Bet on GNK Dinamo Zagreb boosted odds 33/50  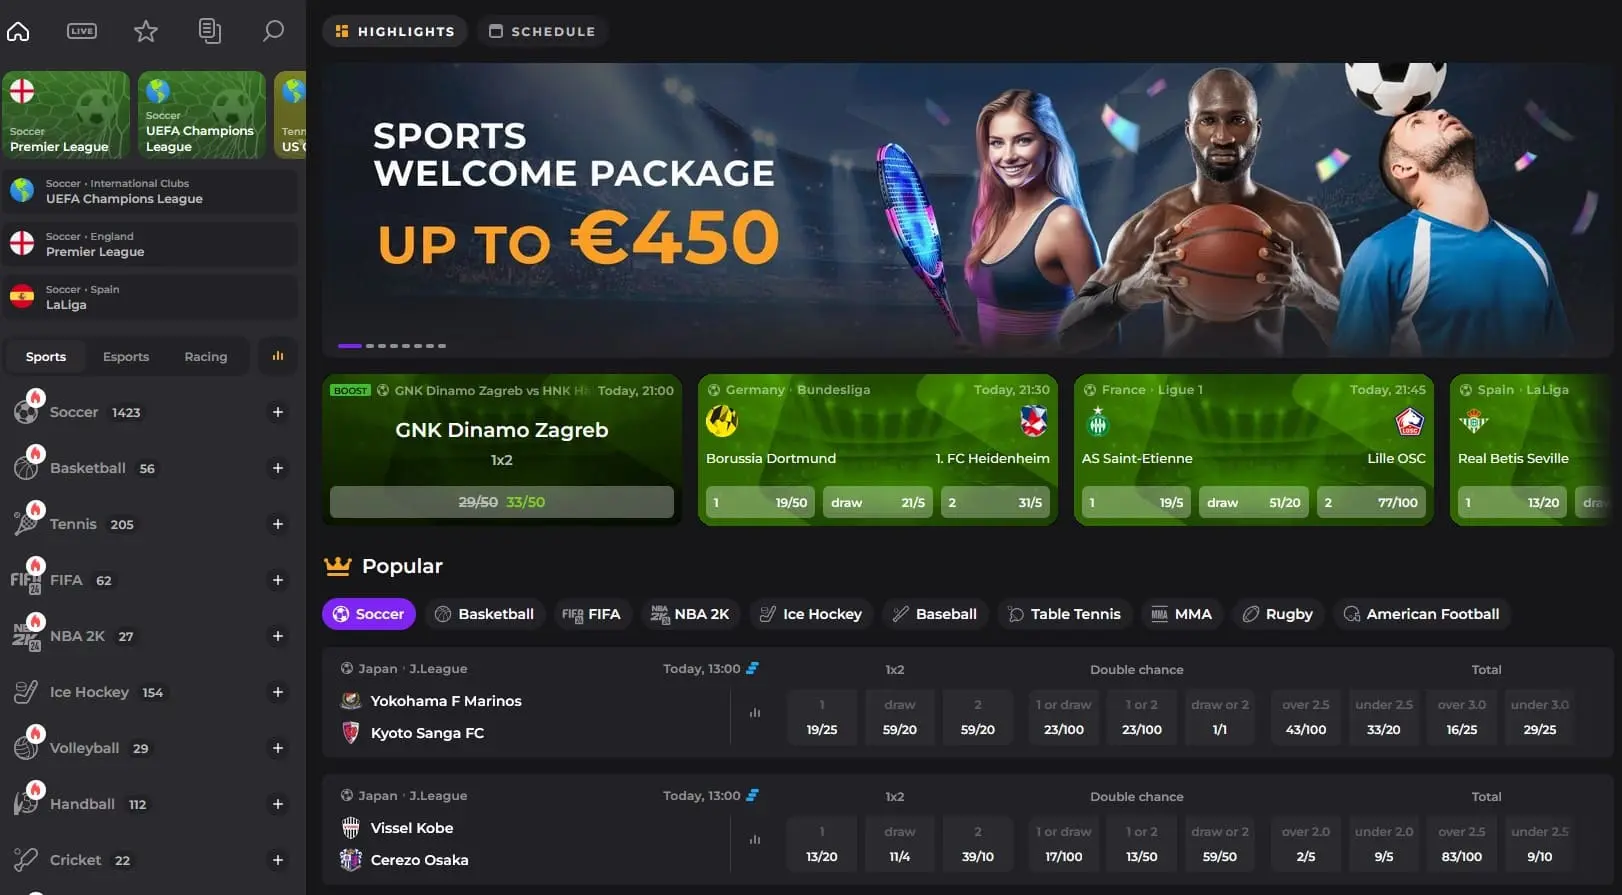click(502, 502)
